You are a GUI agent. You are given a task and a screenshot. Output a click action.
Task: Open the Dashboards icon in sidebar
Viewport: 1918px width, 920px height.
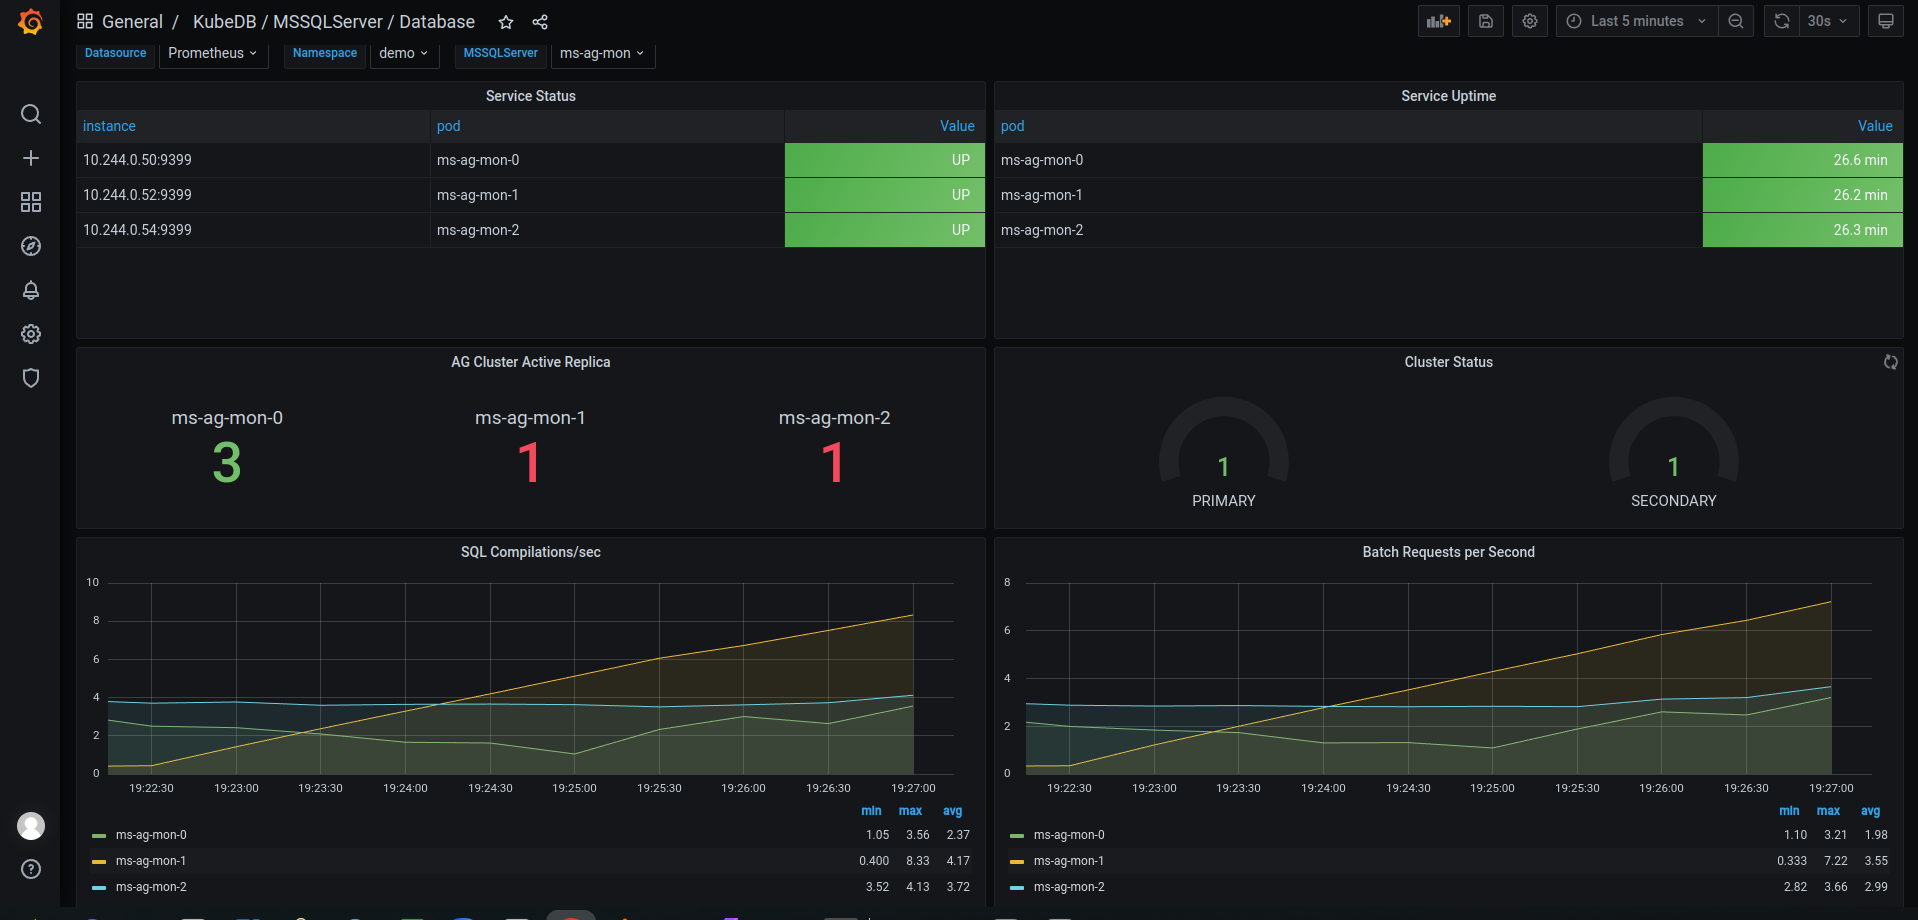(31, 202)
